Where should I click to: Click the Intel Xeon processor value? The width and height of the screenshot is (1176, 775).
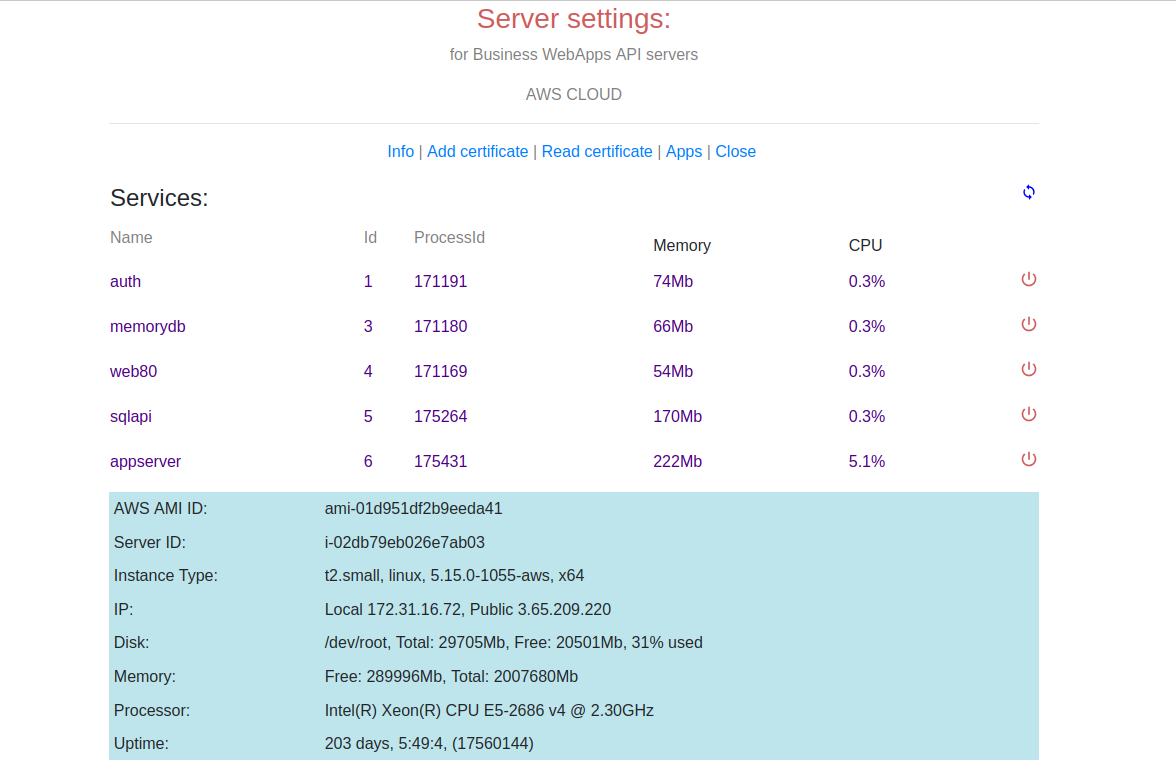[489, 710]
